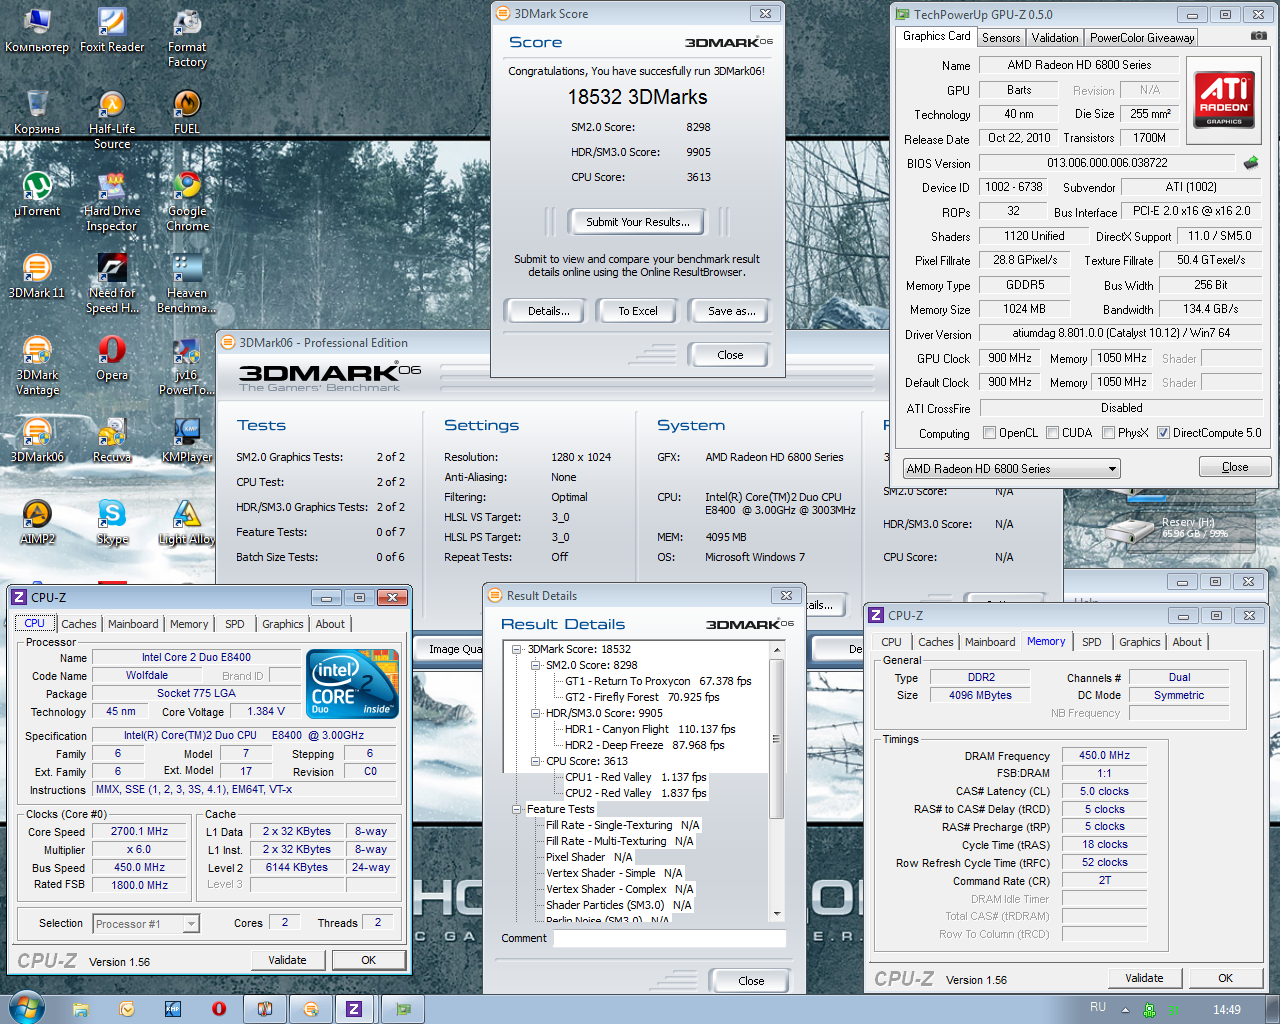
Task: Select the Heaven Benchmark desktop icon
Action: tap(187, 284)
